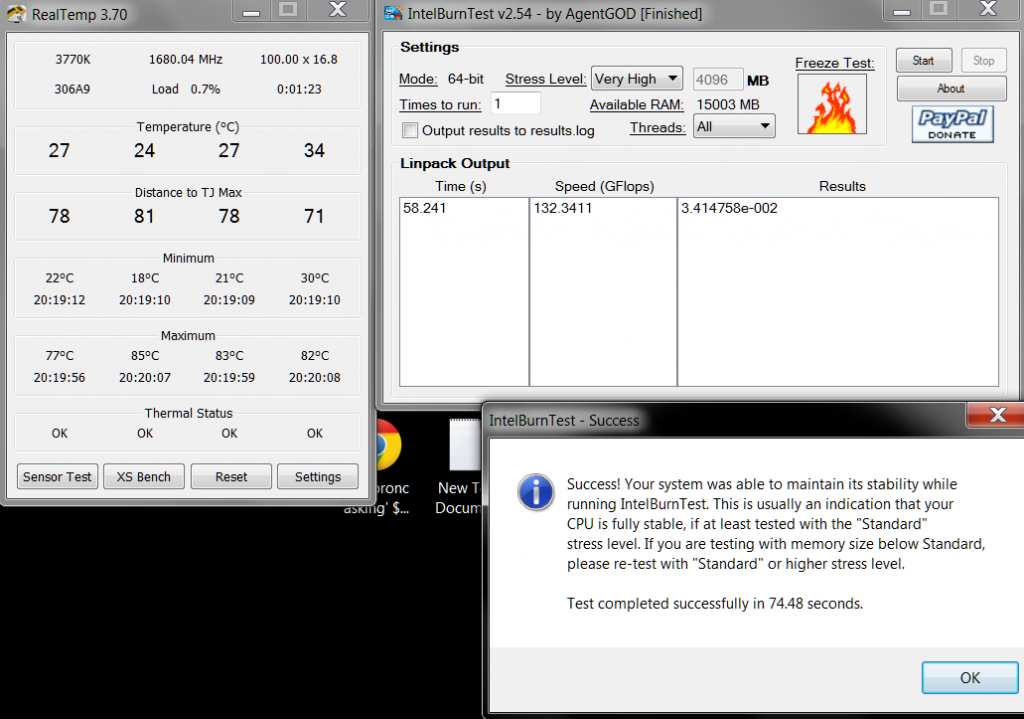Click the Threads label

[x=658, y=127]
